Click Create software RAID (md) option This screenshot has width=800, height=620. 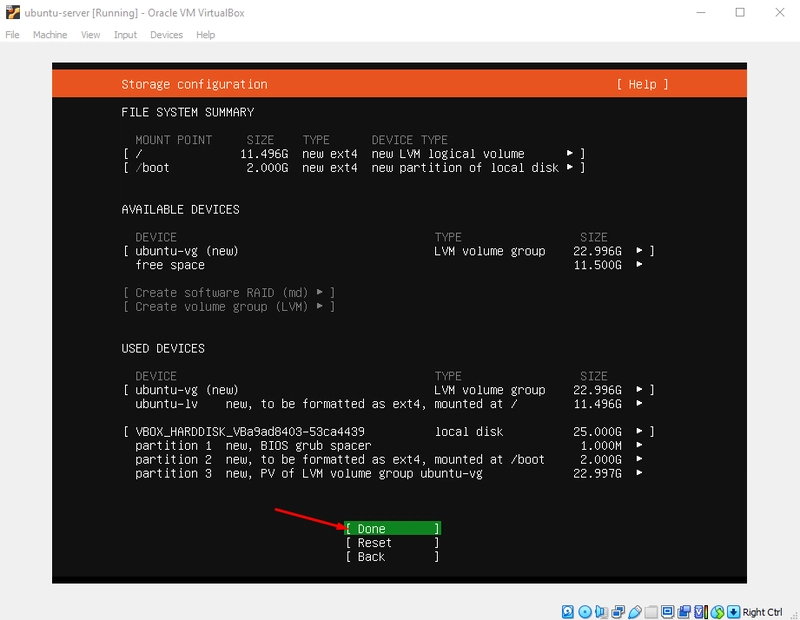point(229,292)
